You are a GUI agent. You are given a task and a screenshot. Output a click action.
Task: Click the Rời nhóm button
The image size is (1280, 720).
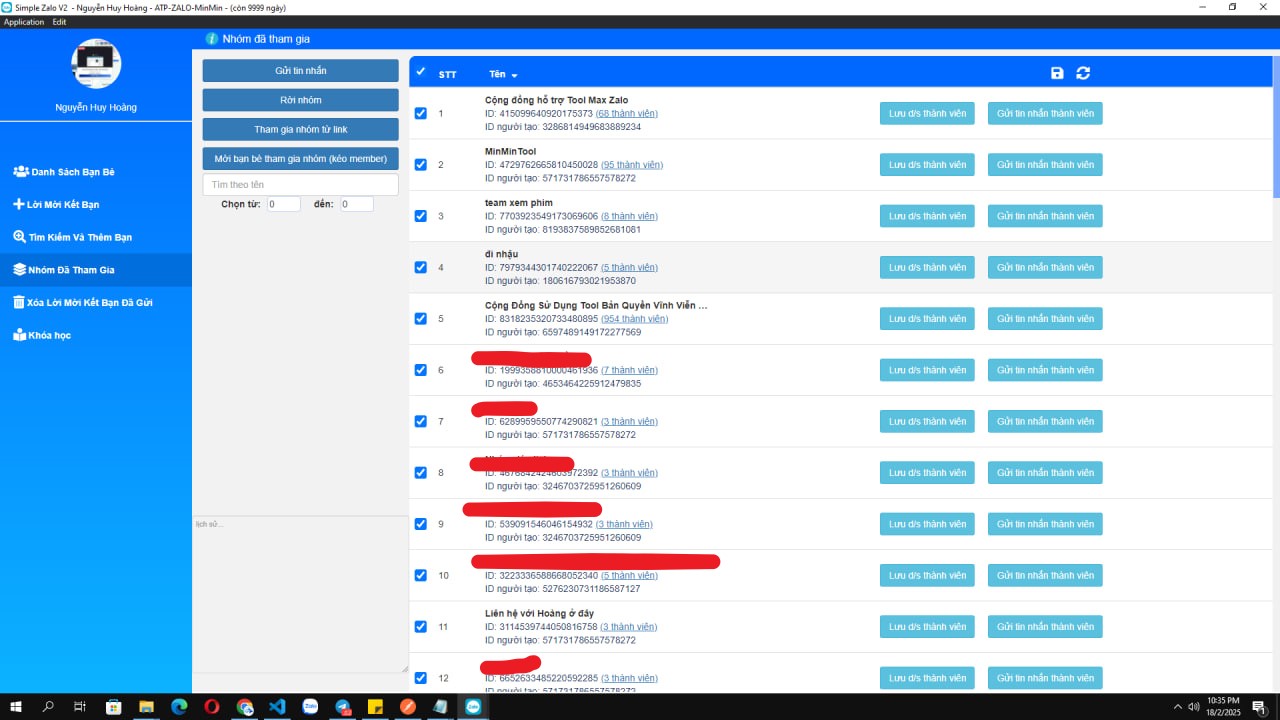[300, 100]
